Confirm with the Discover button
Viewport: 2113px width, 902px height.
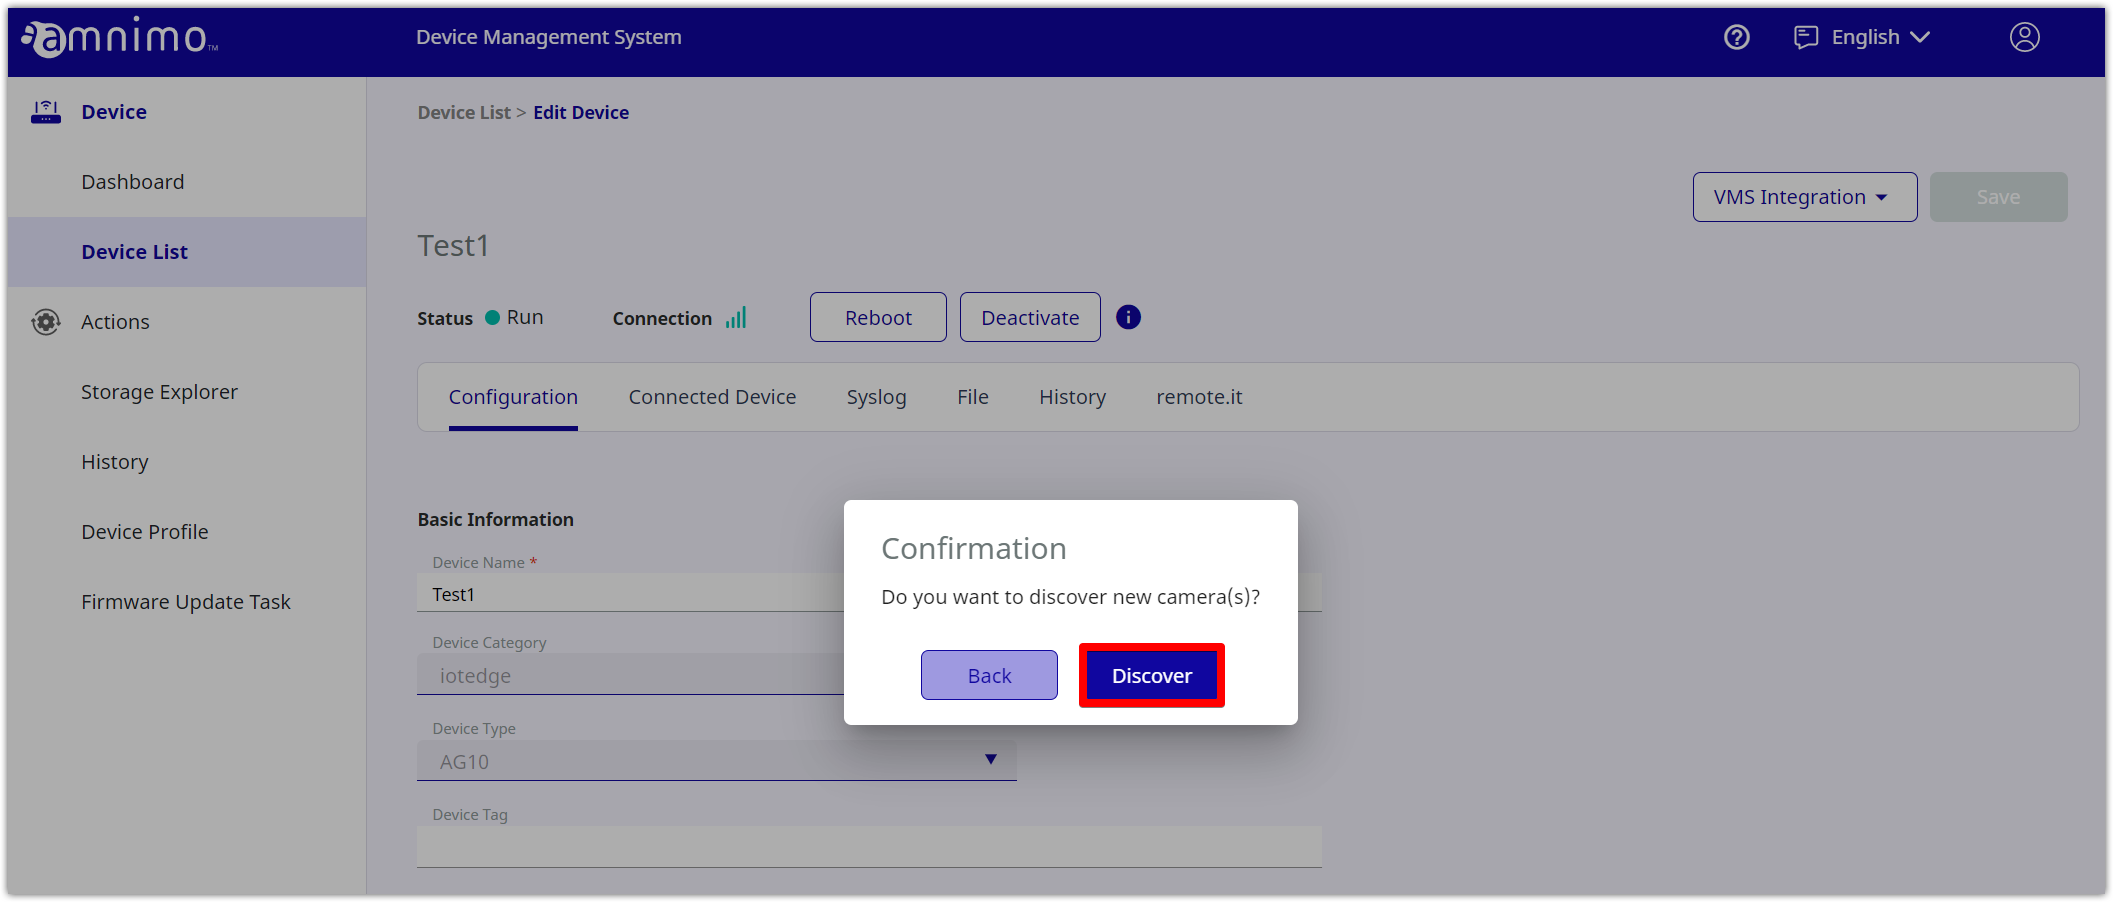(1151, 676)
